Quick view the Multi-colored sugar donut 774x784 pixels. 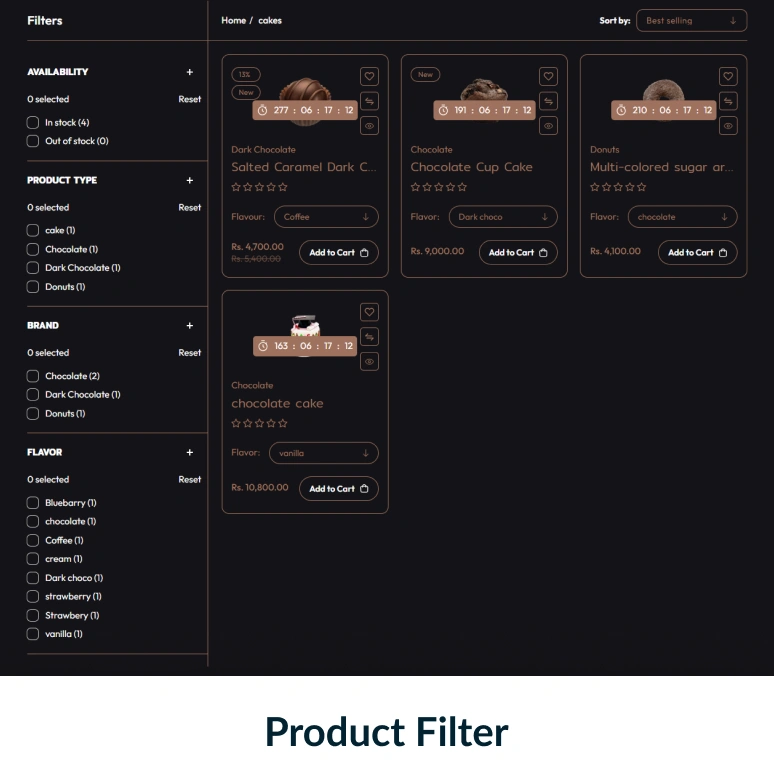[x=728, y=126]
